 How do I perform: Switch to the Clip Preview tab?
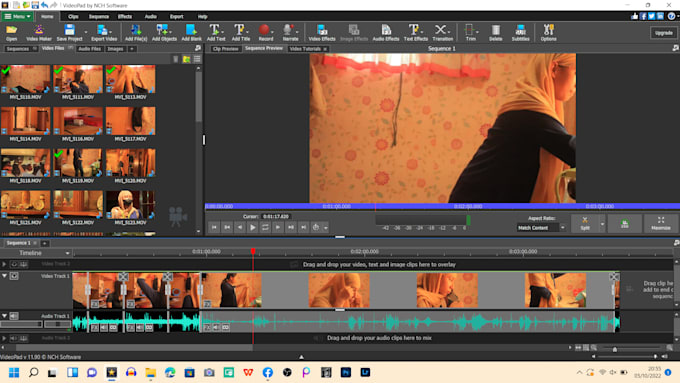pyautogui.click(x=225, y=49)
